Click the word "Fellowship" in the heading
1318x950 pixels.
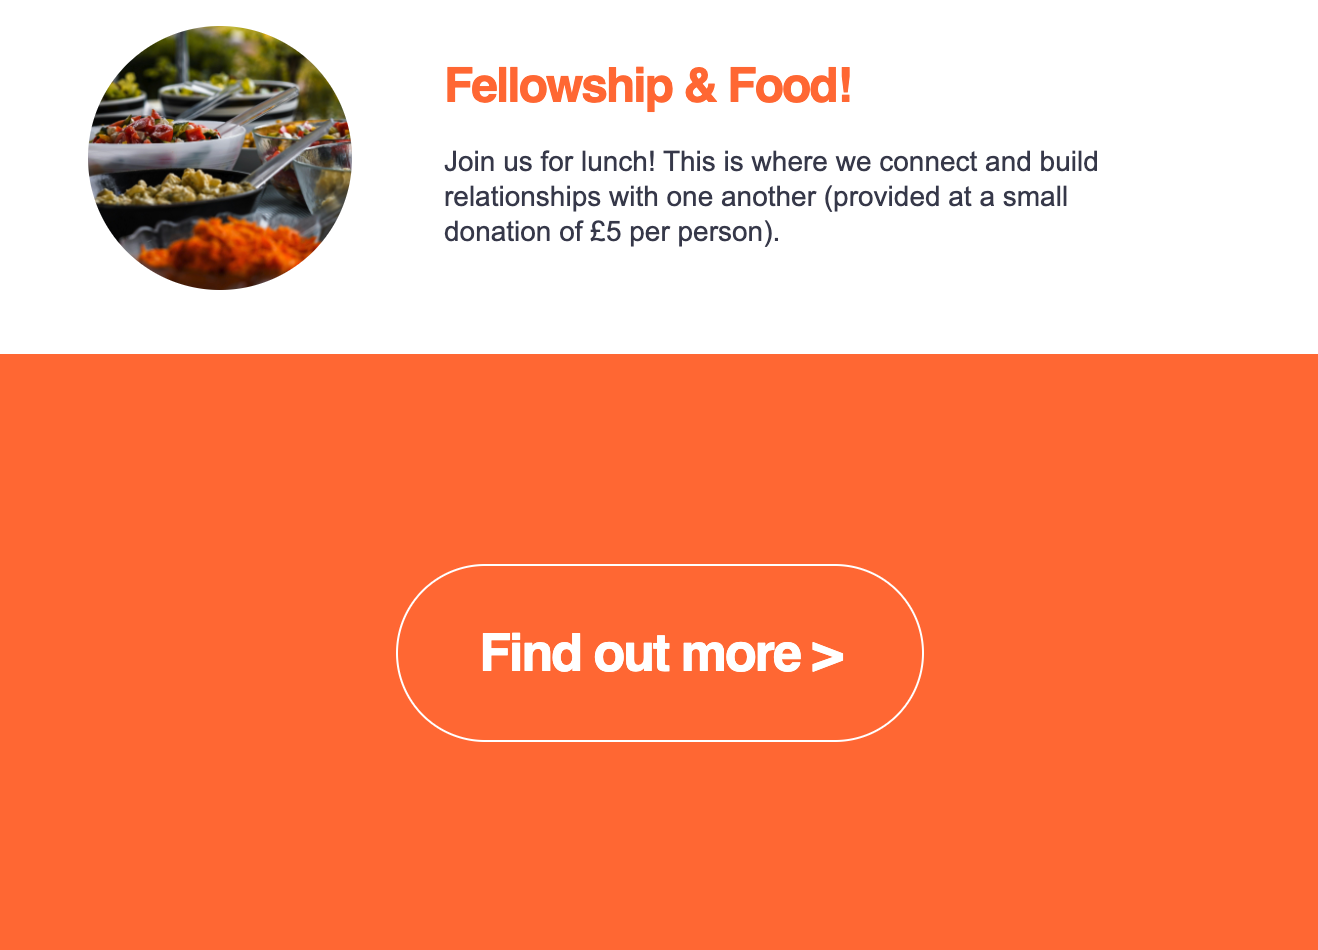tap(558, 86)
